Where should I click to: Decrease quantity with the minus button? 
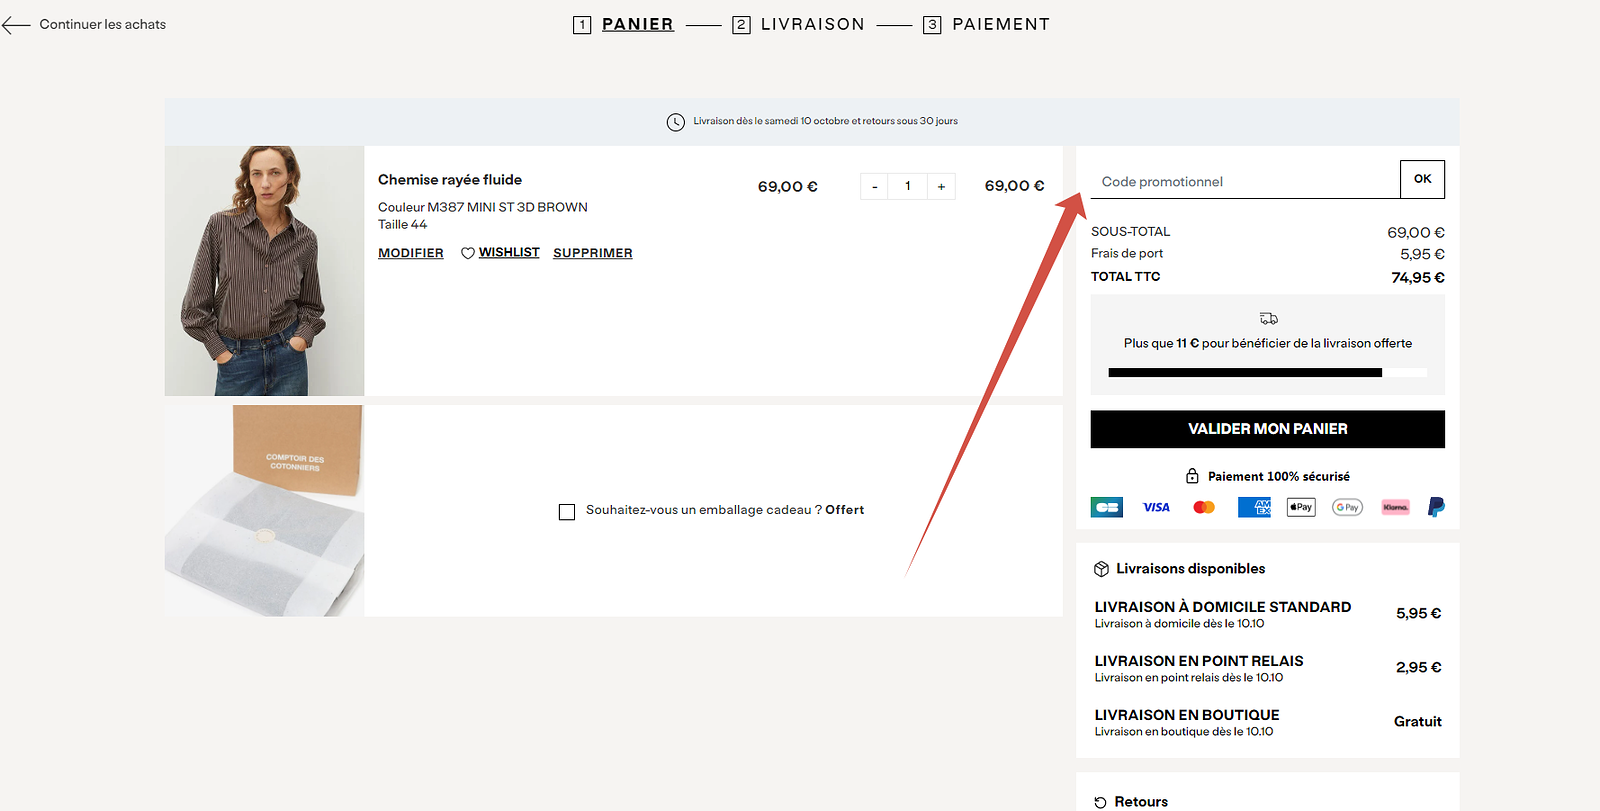[x=874, y=187]
